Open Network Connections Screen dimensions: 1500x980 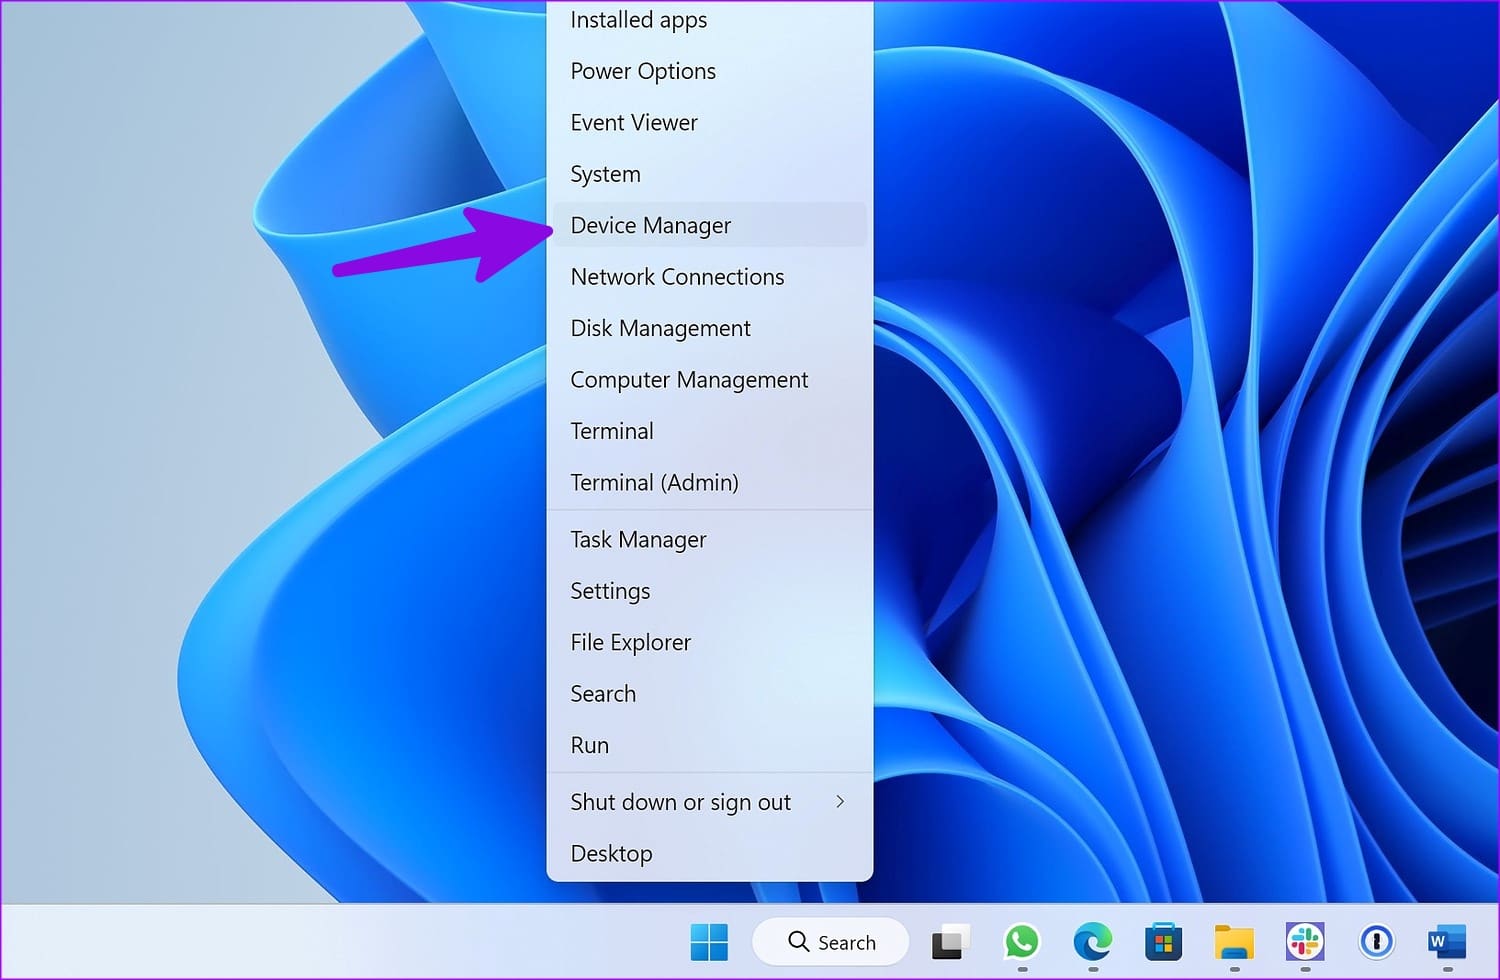pyautogui.click(x=677, y=277)
